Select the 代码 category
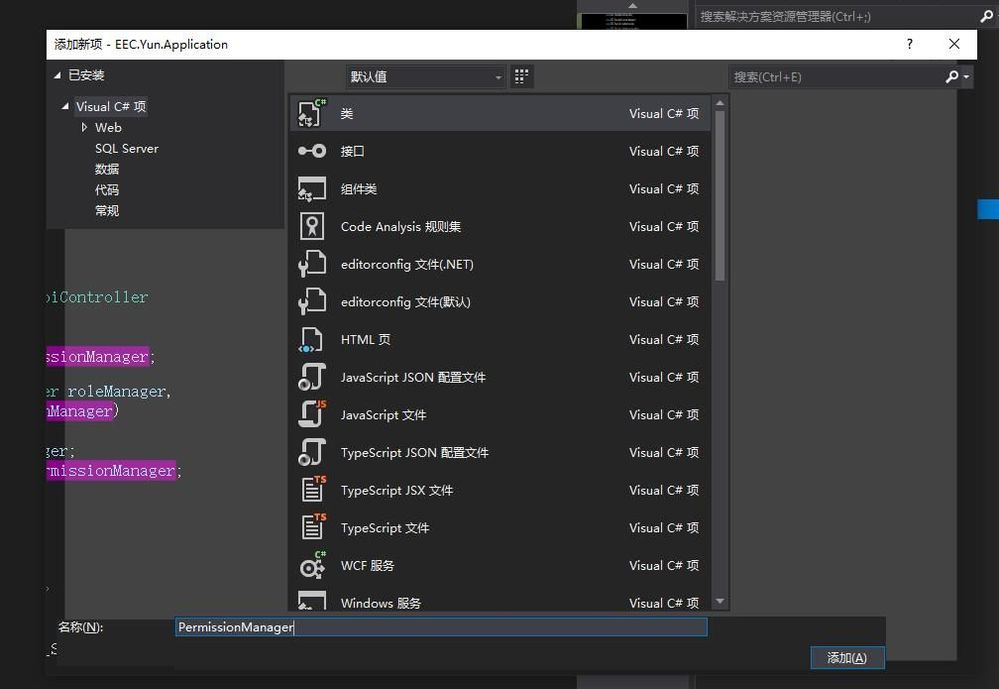999x689 pixels. [106, 190]
